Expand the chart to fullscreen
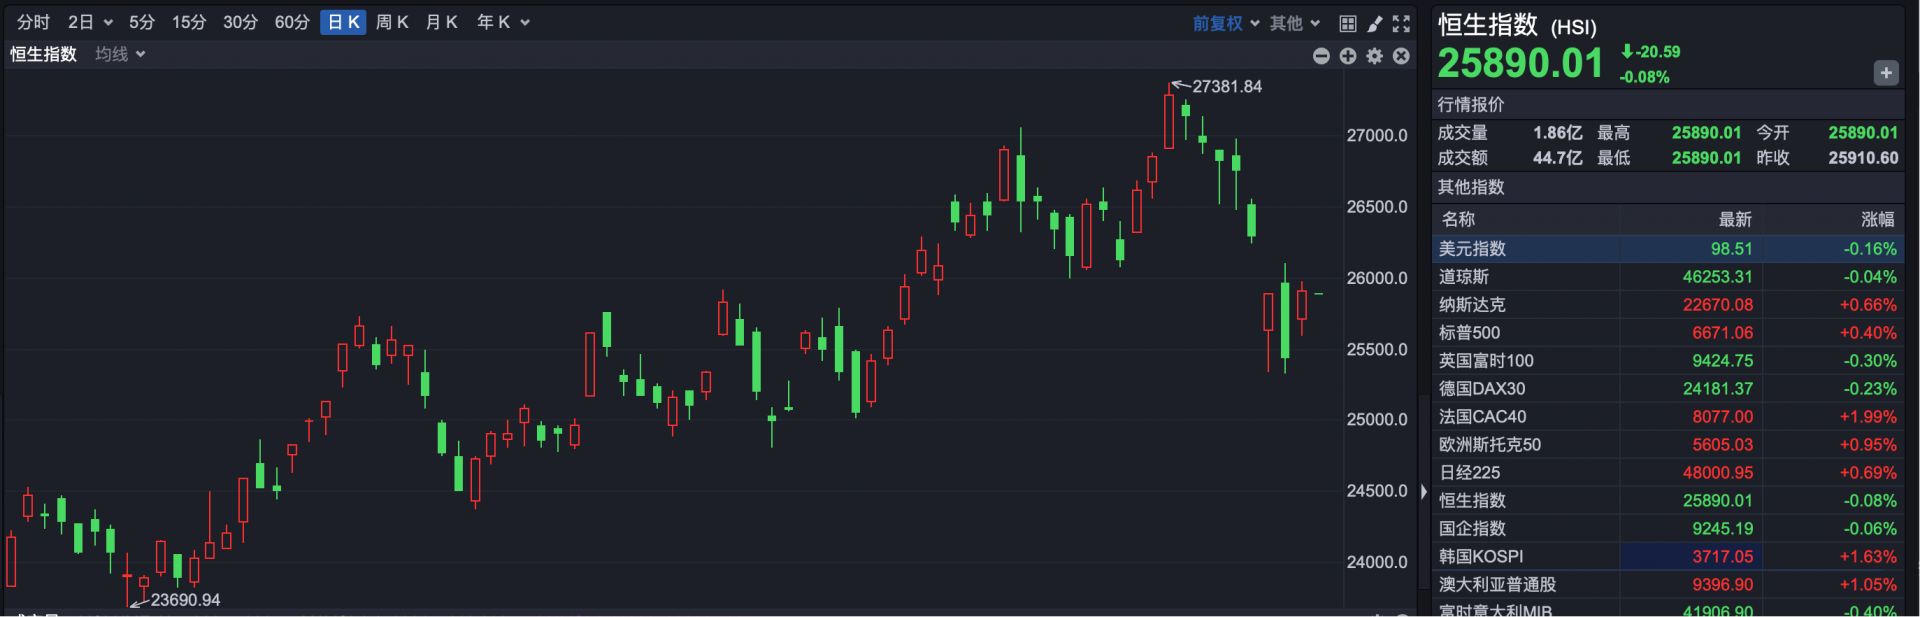1920x617 pixels. 1401,23
